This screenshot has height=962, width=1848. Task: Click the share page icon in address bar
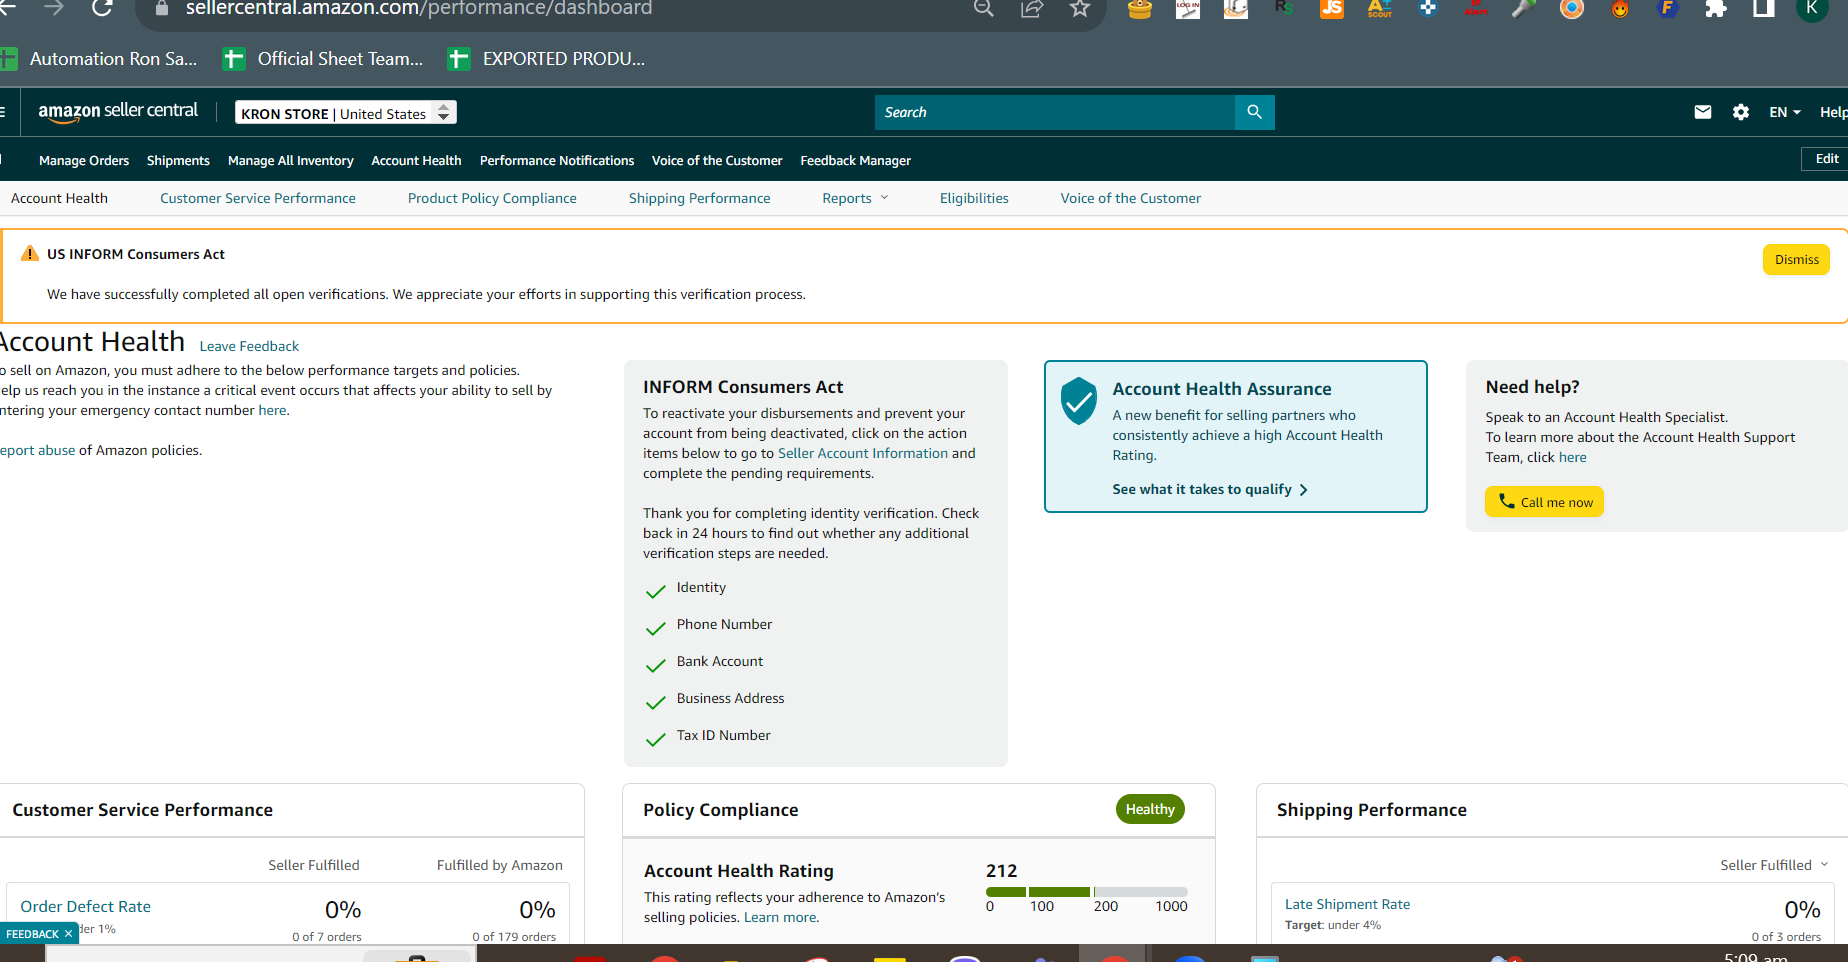1032,9
